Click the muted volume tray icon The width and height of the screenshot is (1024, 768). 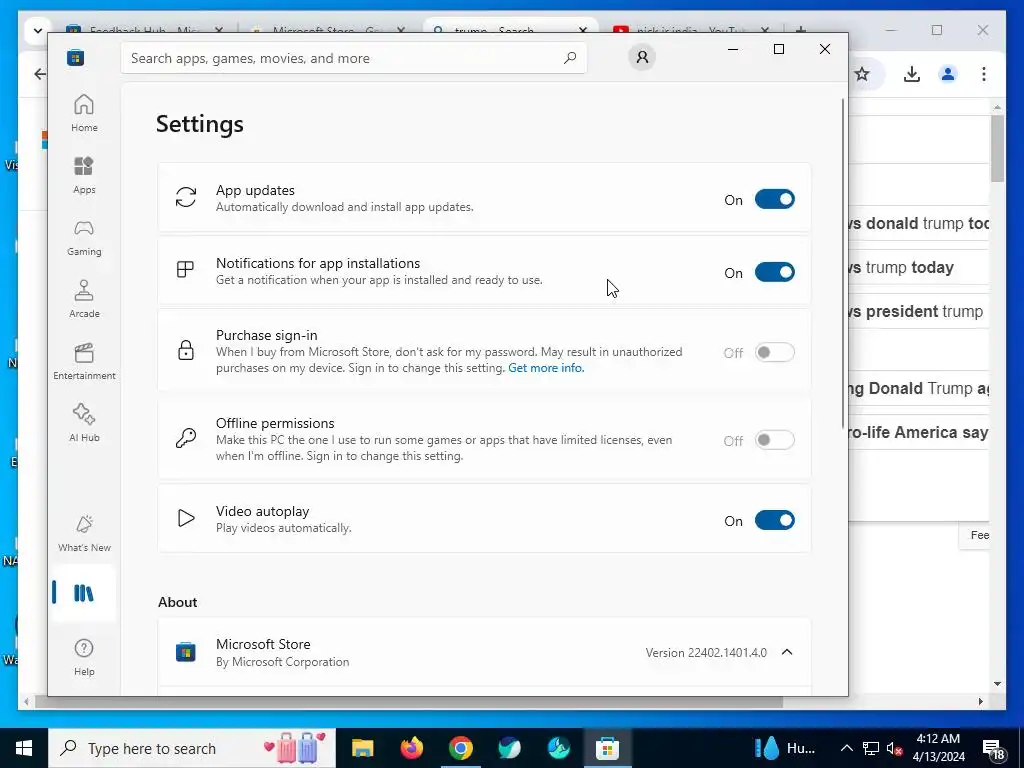pos(894,748)
